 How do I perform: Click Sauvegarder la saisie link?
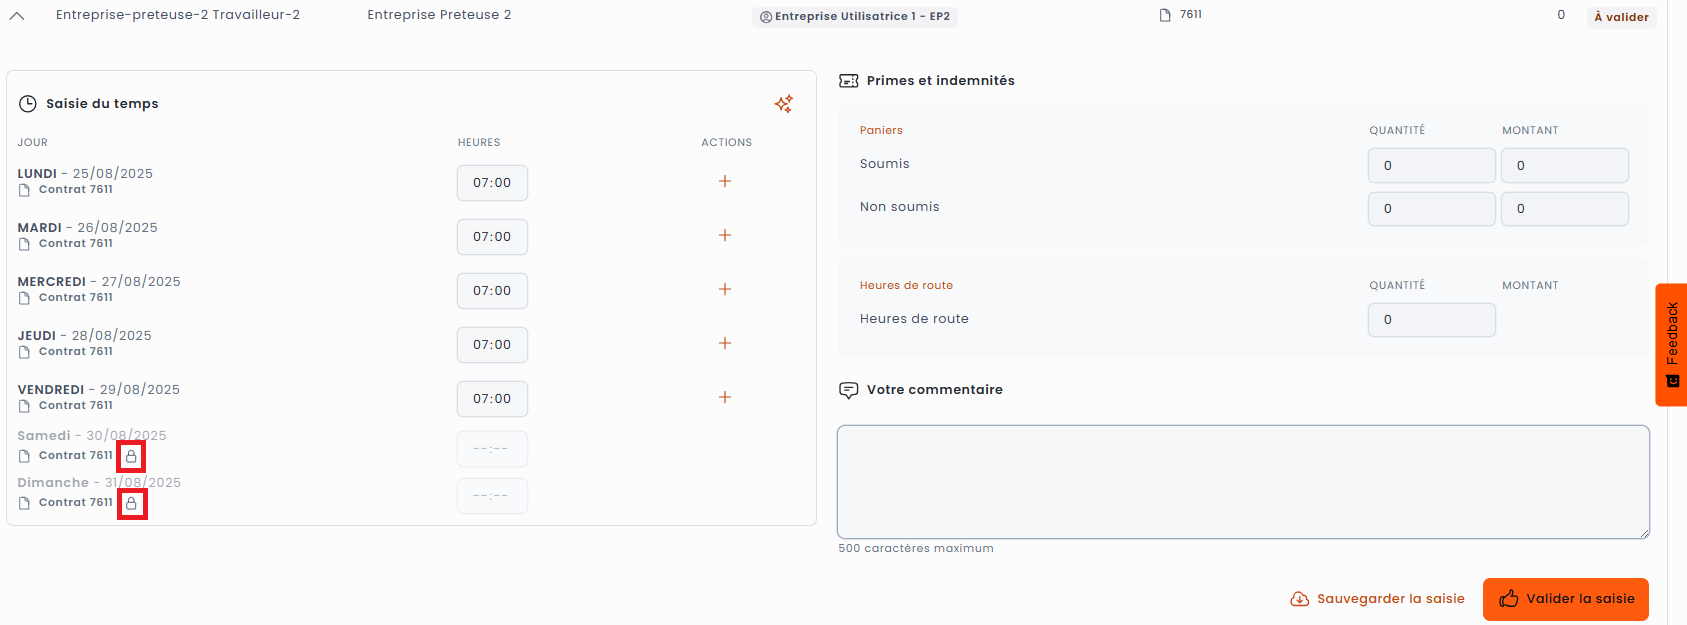pyautogui.click(x=1377, y=599)
